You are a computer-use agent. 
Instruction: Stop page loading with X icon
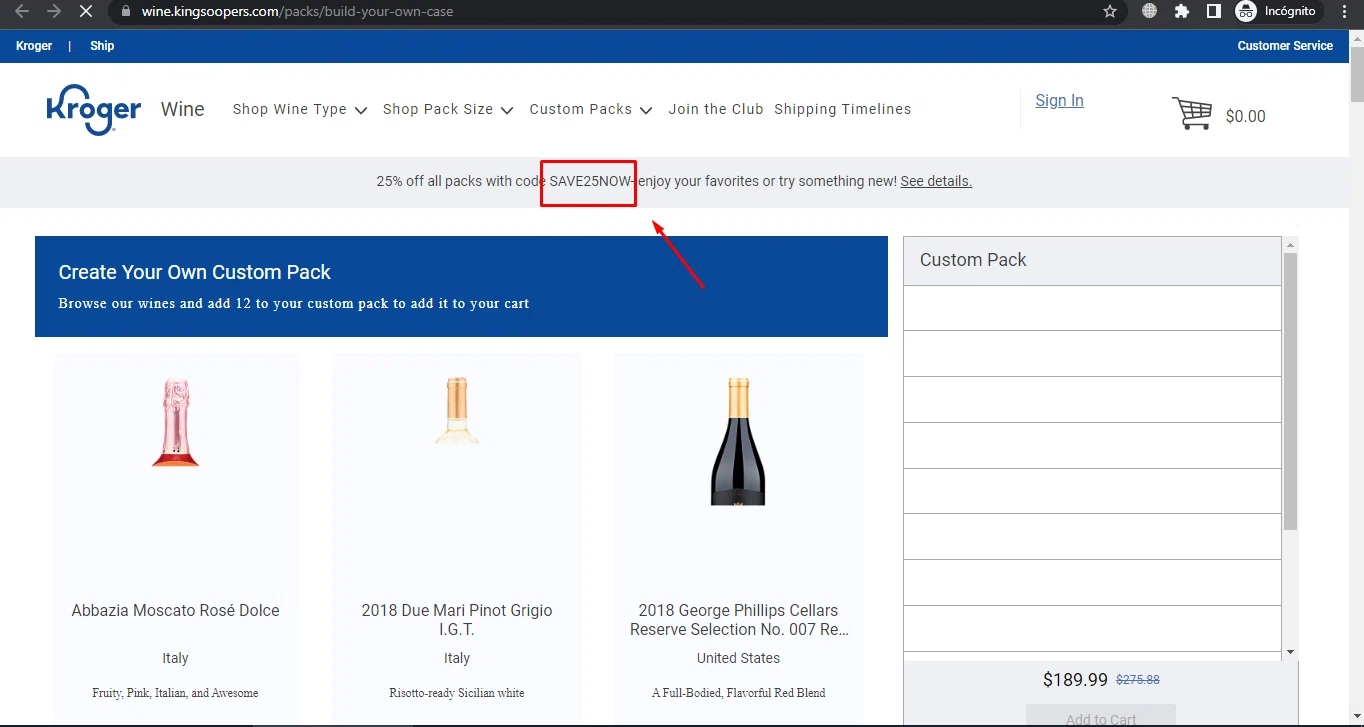85,12
